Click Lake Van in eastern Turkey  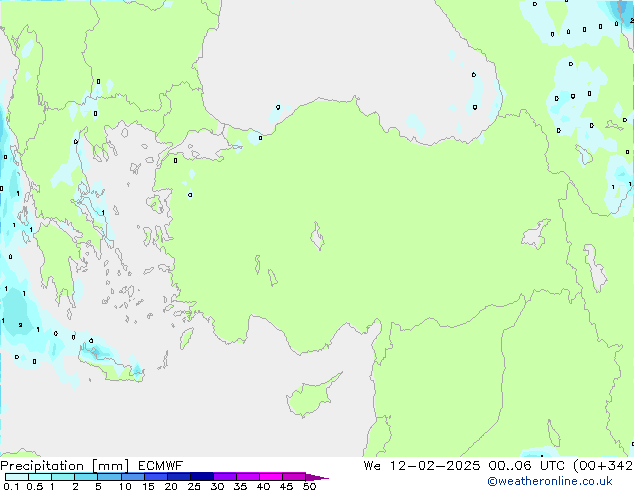click(536, 235)
